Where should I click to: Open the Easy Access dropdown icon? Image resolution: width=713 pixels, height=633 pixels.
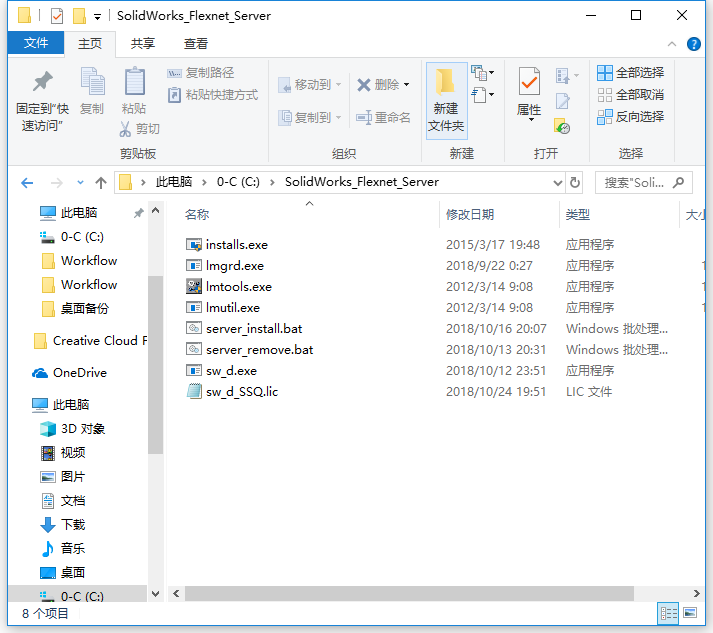(x=482, y=95)
